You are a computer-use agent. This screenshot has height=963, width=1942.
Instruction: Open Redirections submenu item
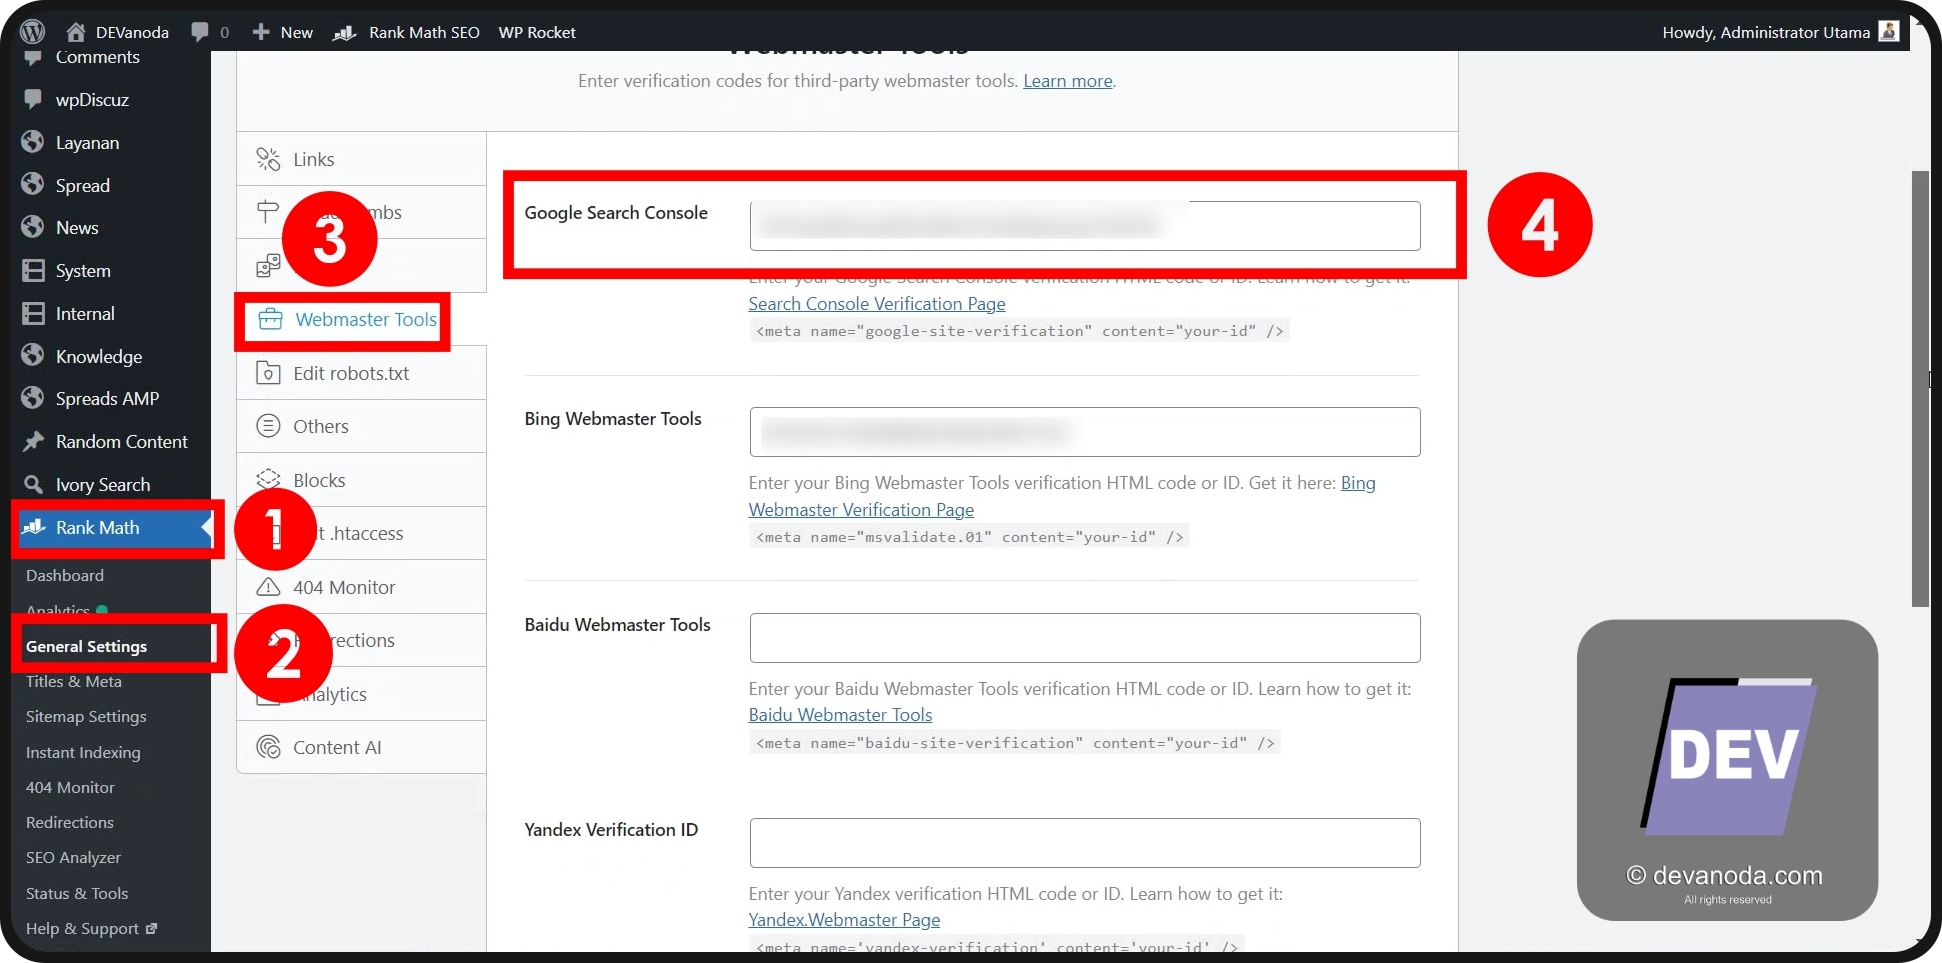point(70,822)
